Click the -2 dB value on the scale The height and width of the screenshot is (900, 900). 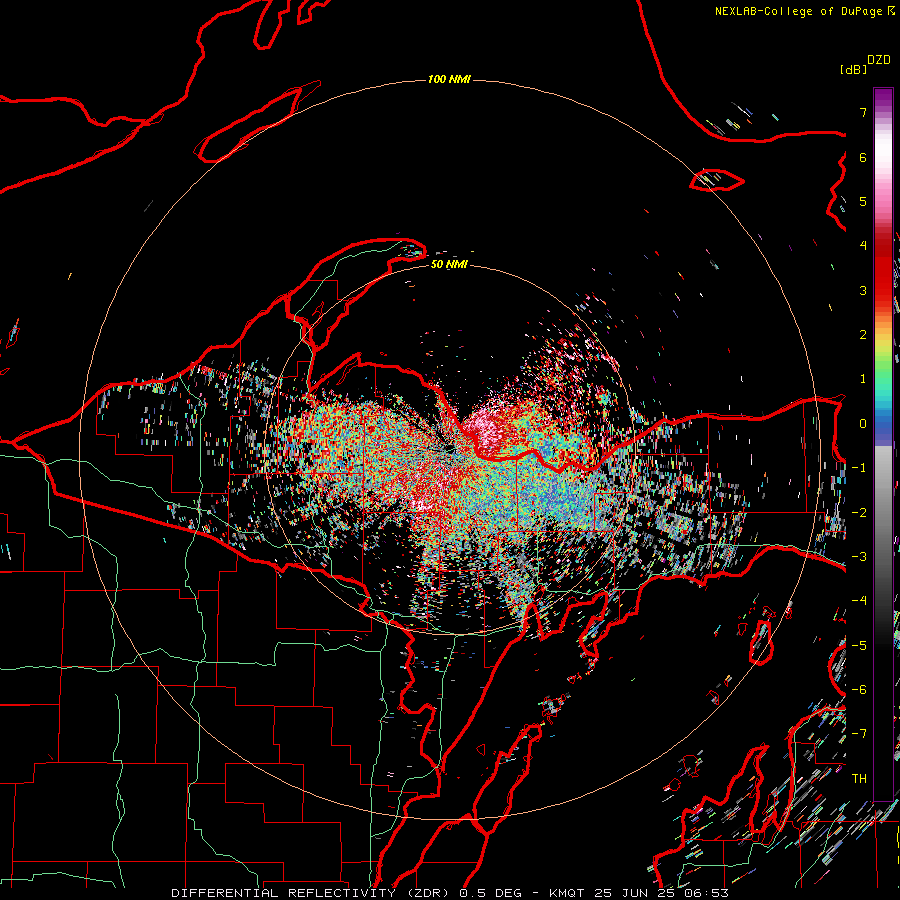coord(859,513)
